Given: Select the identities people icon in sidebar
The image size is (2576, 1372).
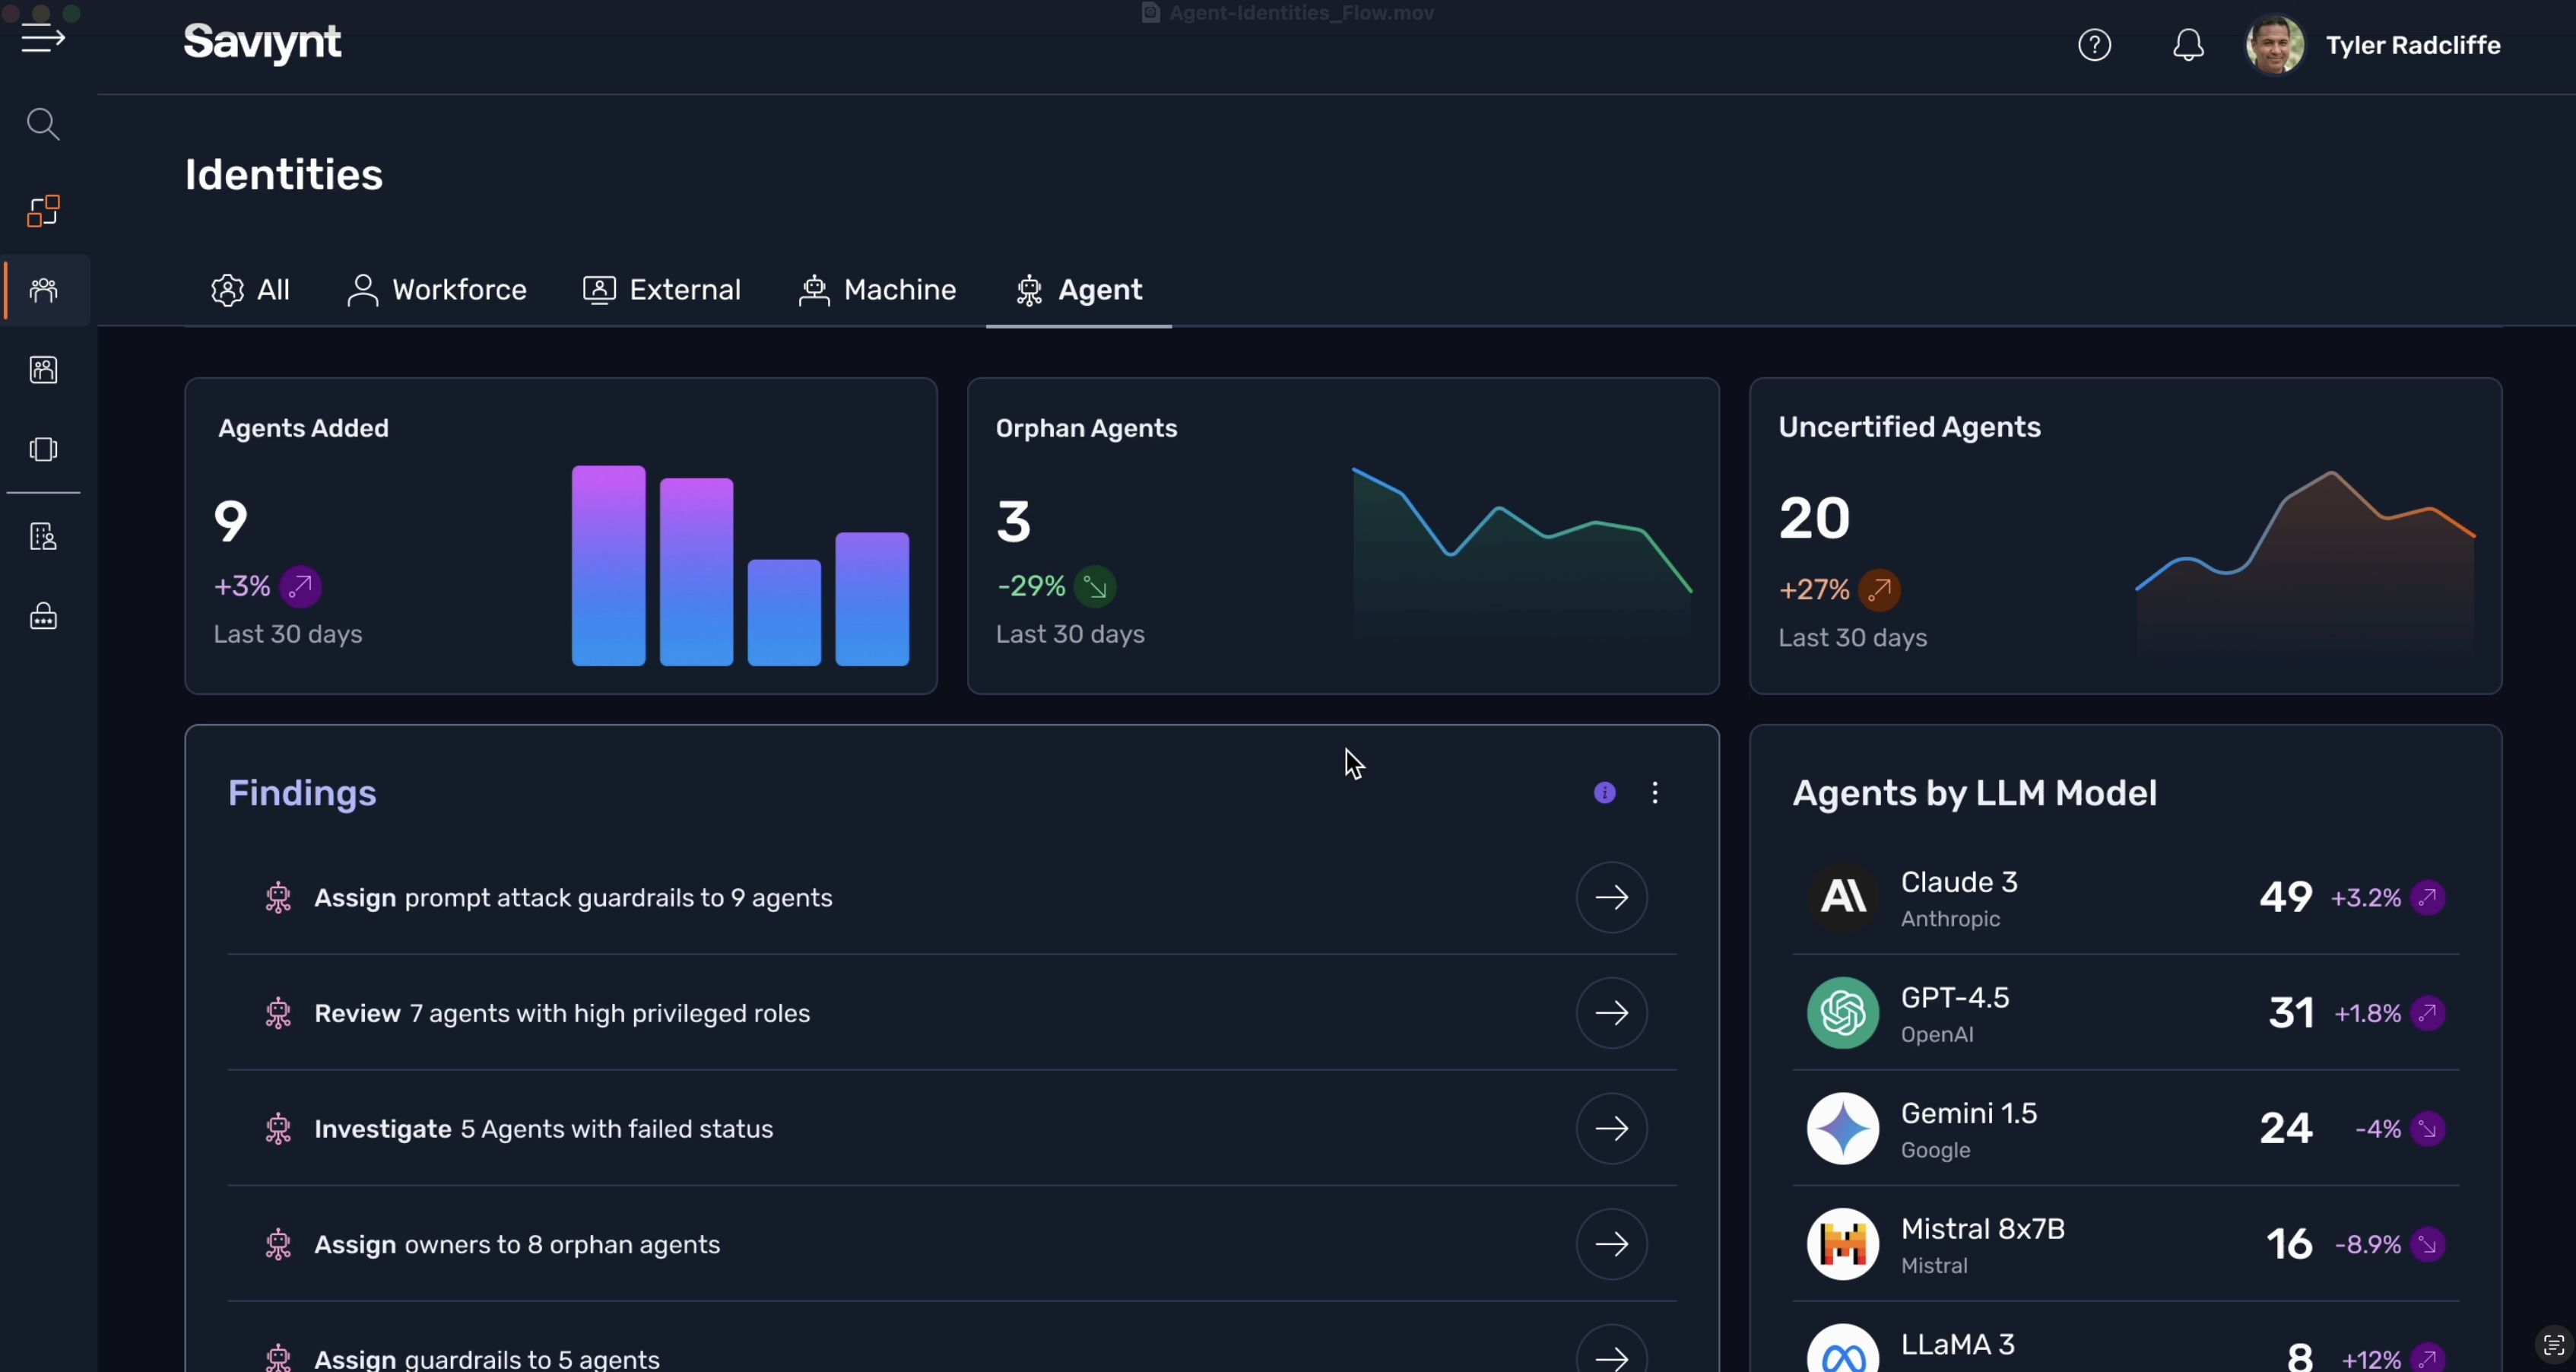Looking at the screenshot, I should (x=43, y=290).
